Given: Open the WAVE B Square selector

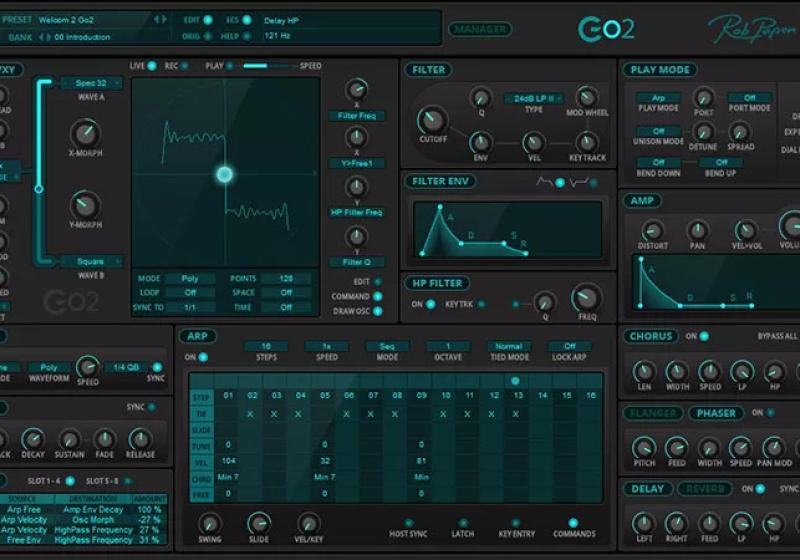Looking at the screenshot, I should tap(91, 262).
